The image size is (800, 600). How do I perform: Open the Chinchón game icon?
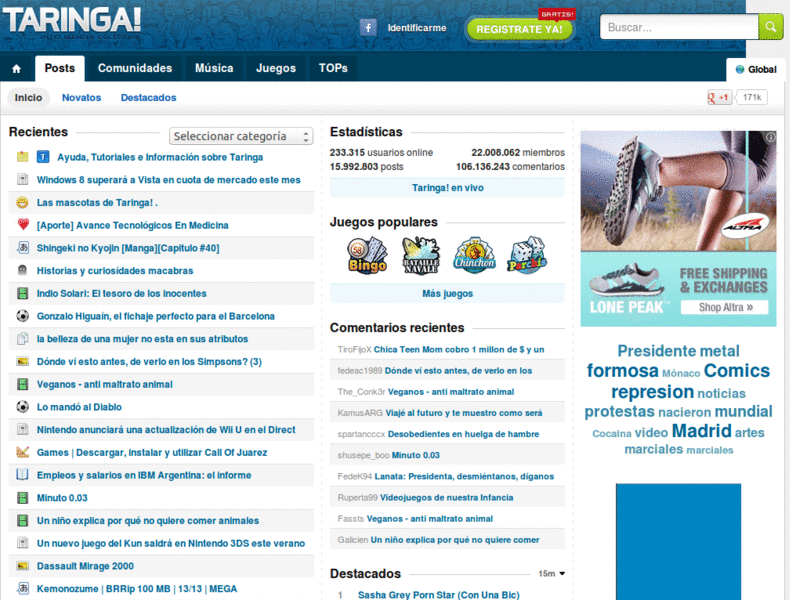(474, 255)
